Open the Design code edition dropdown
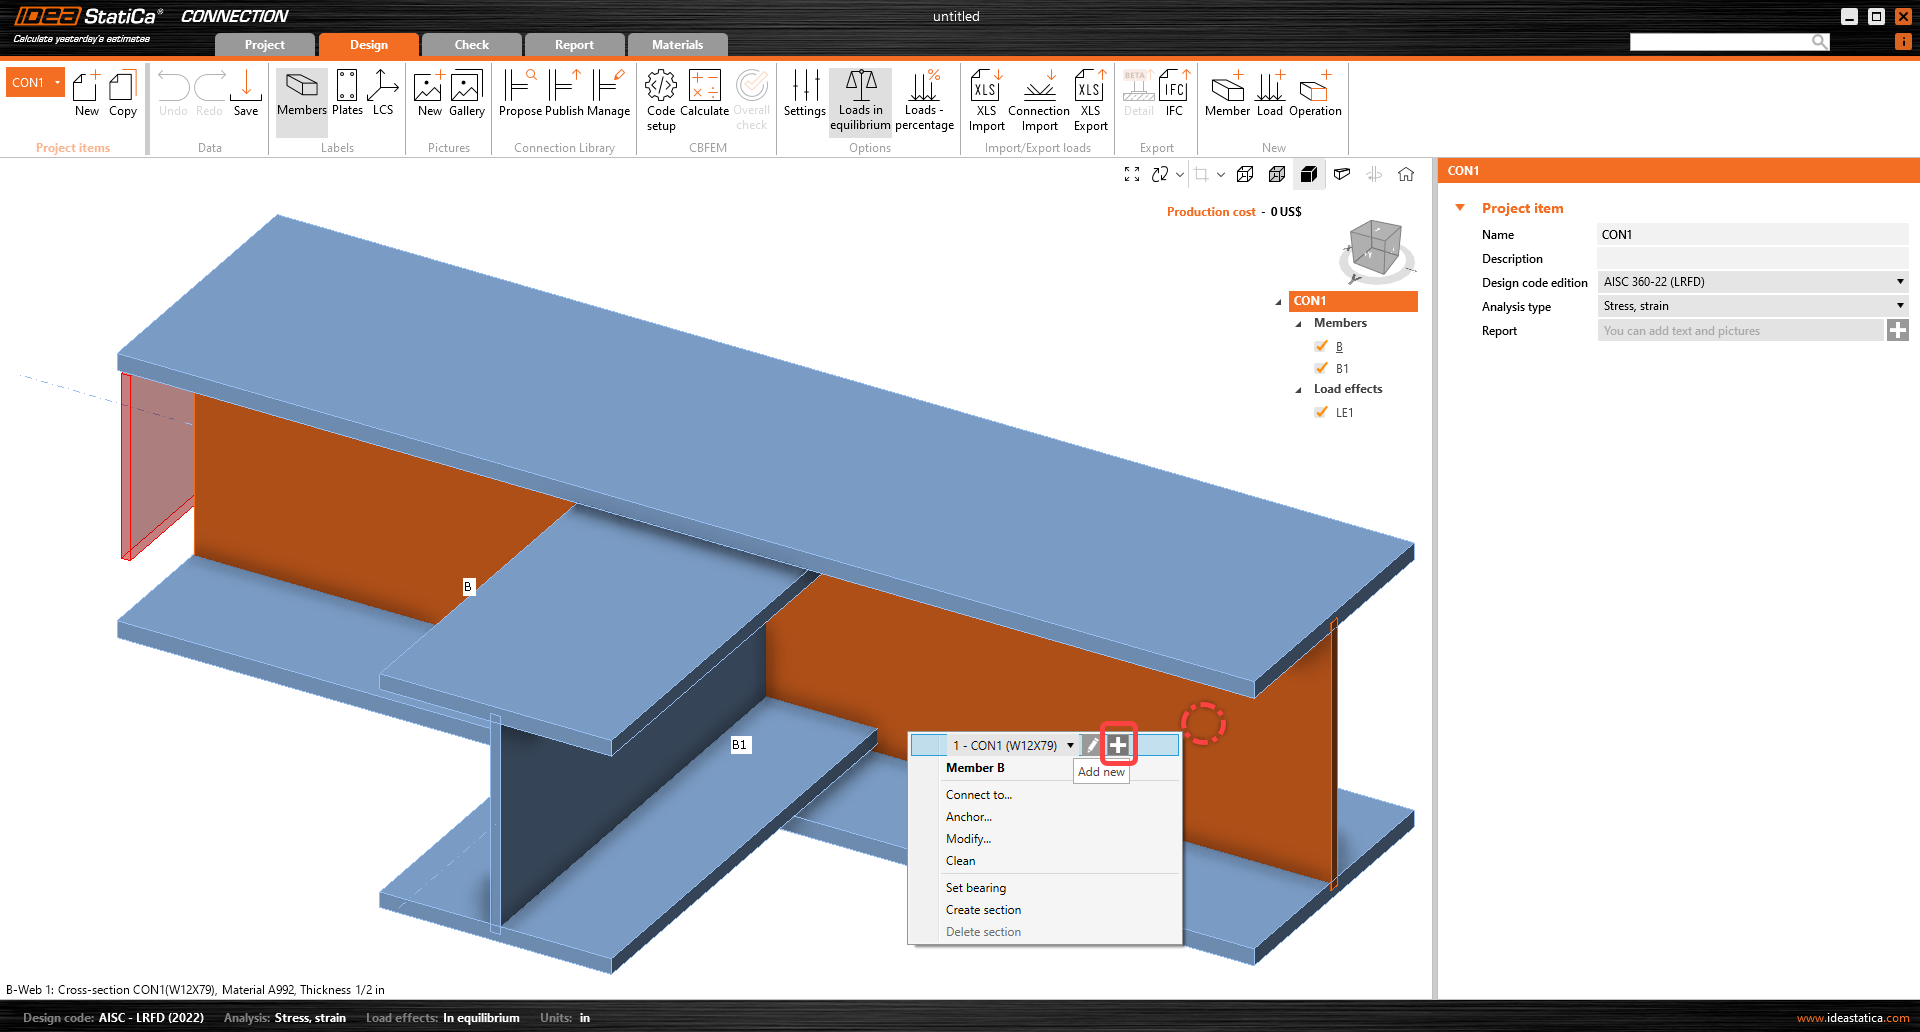1920x1032 pixels. pos(1899,282)
